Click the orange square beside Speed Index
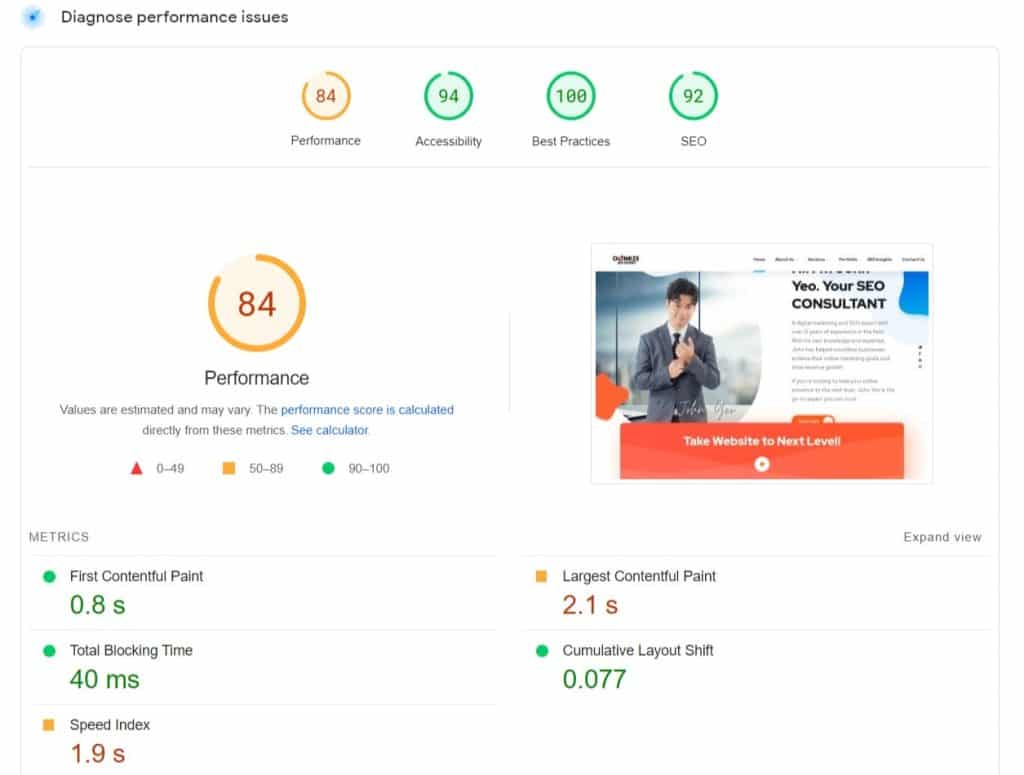Image resolution: width=1024 pixels, height=775 pixels. (48, 724)
